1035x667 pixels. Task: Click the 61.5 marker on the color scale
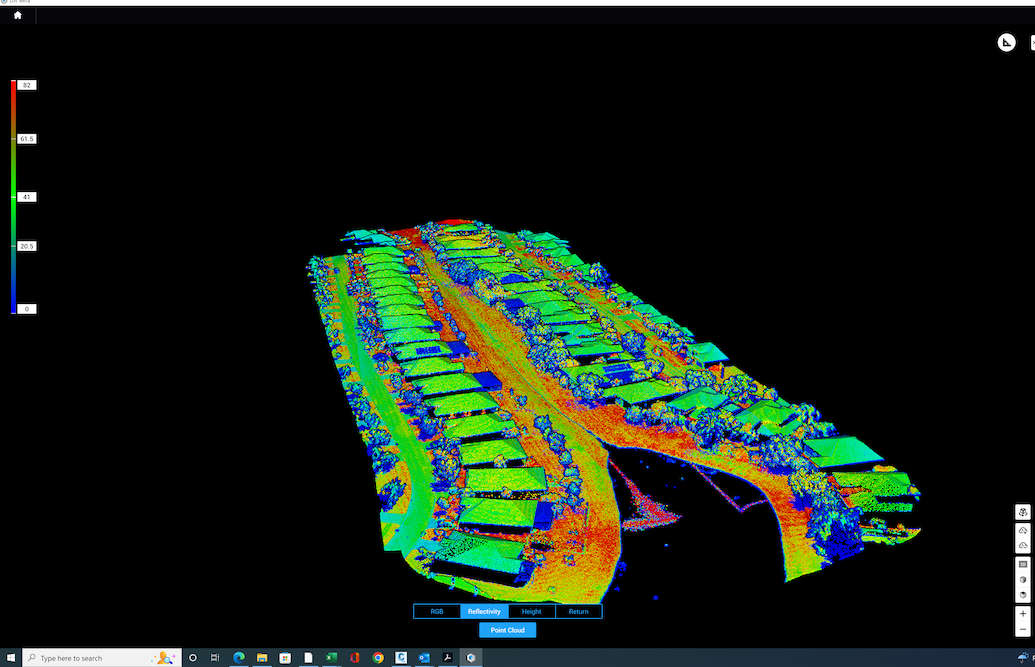[x=27, y=139]
